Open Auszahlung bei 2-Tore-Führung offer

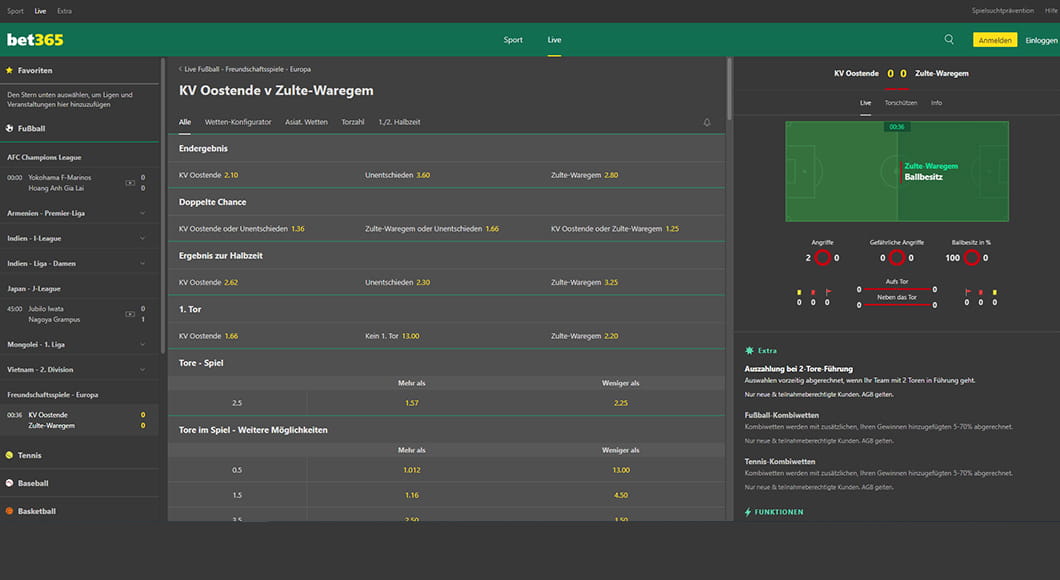click(x=798, y=369)
